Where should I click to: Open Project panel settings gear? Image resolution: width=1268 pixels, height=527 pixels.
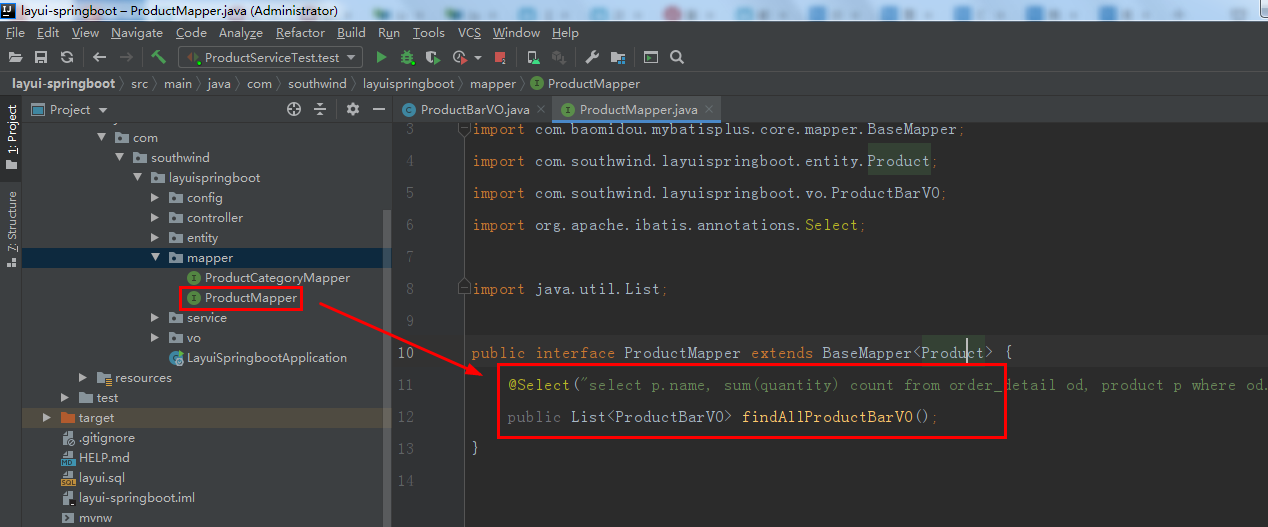(x=352, y=109)
